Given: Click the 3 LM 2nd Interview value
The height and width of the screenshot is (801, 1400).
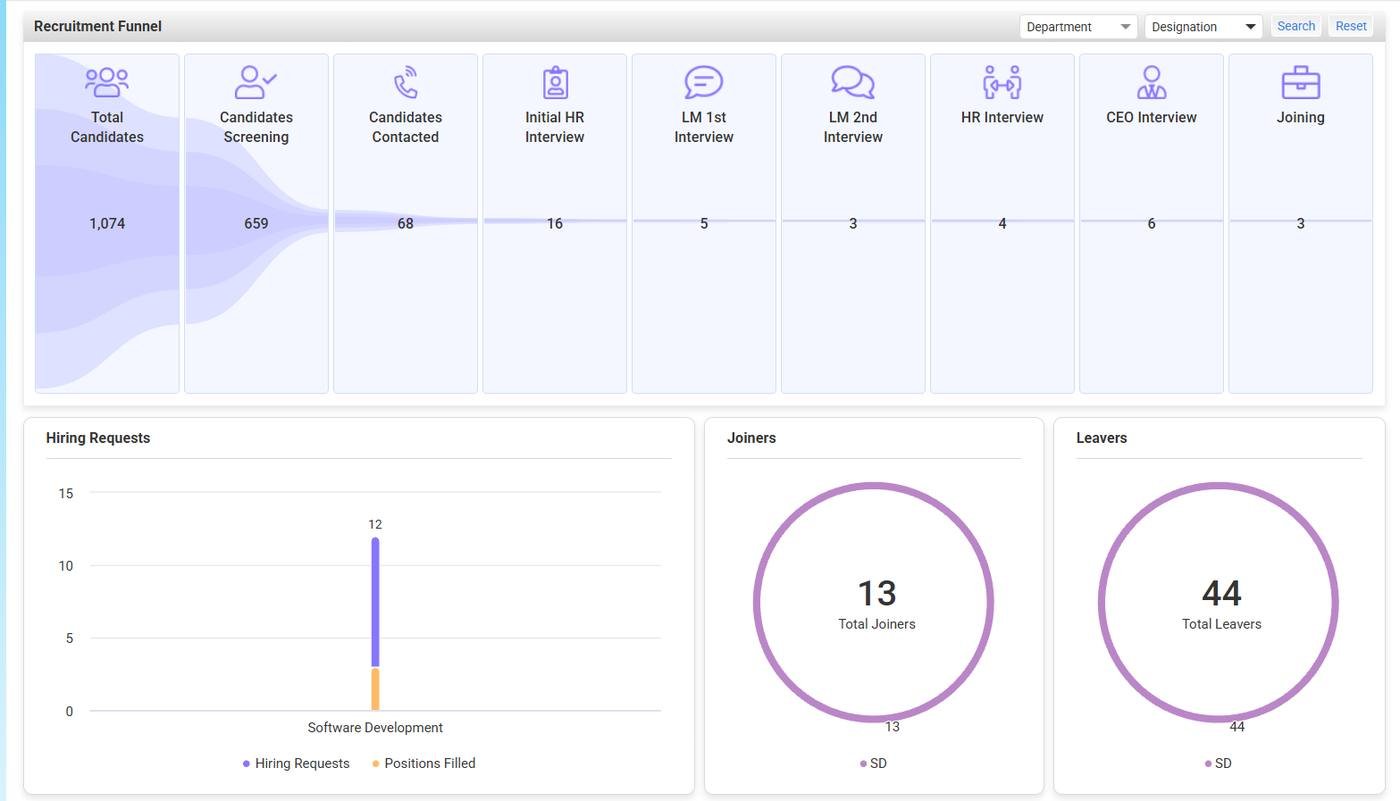Looking at the screenshot, I should coord(853,224).
